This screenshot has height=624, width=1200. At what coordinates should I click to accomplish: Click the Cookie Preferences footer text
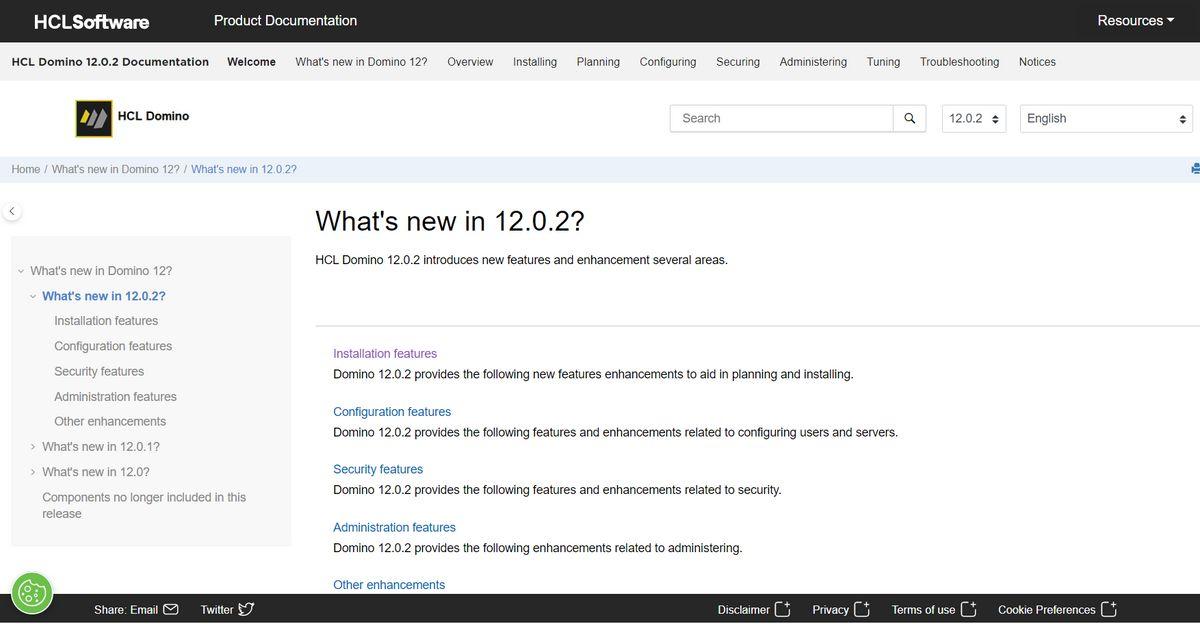(x=1047, y=609)
